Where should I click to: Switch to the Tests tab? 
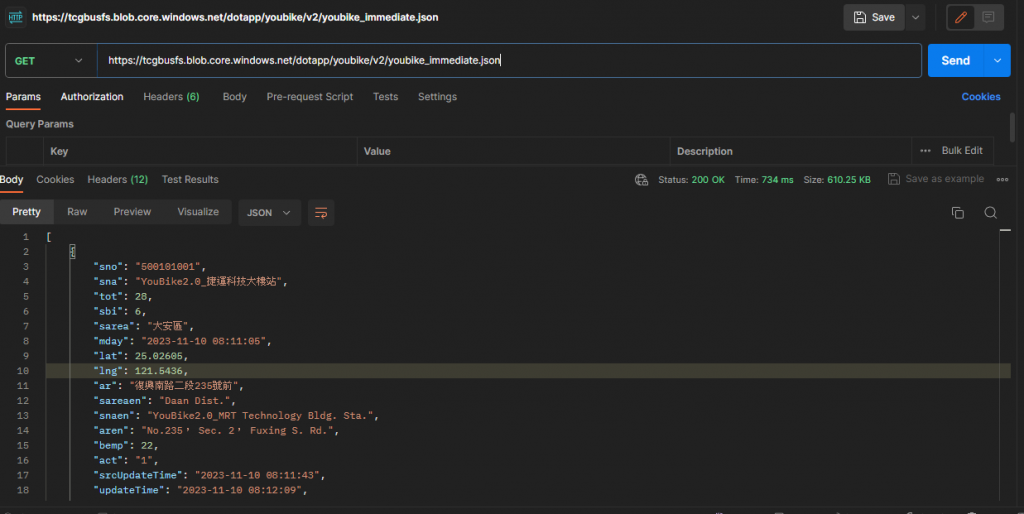coord(385,97)
